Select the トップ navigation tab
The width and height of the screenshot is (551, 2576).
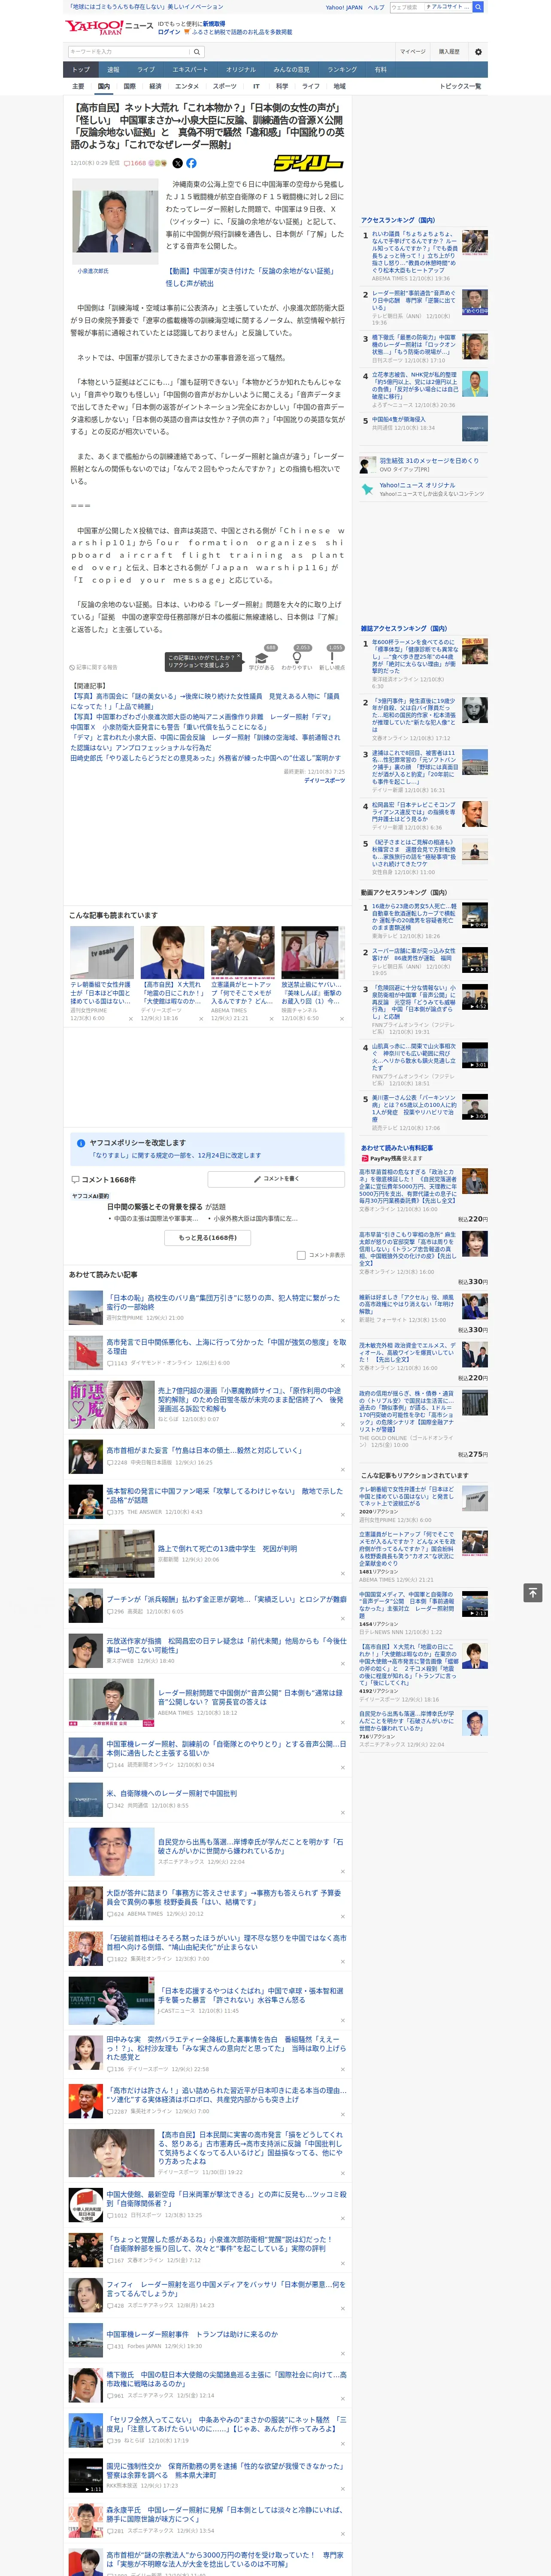[81, 70]
